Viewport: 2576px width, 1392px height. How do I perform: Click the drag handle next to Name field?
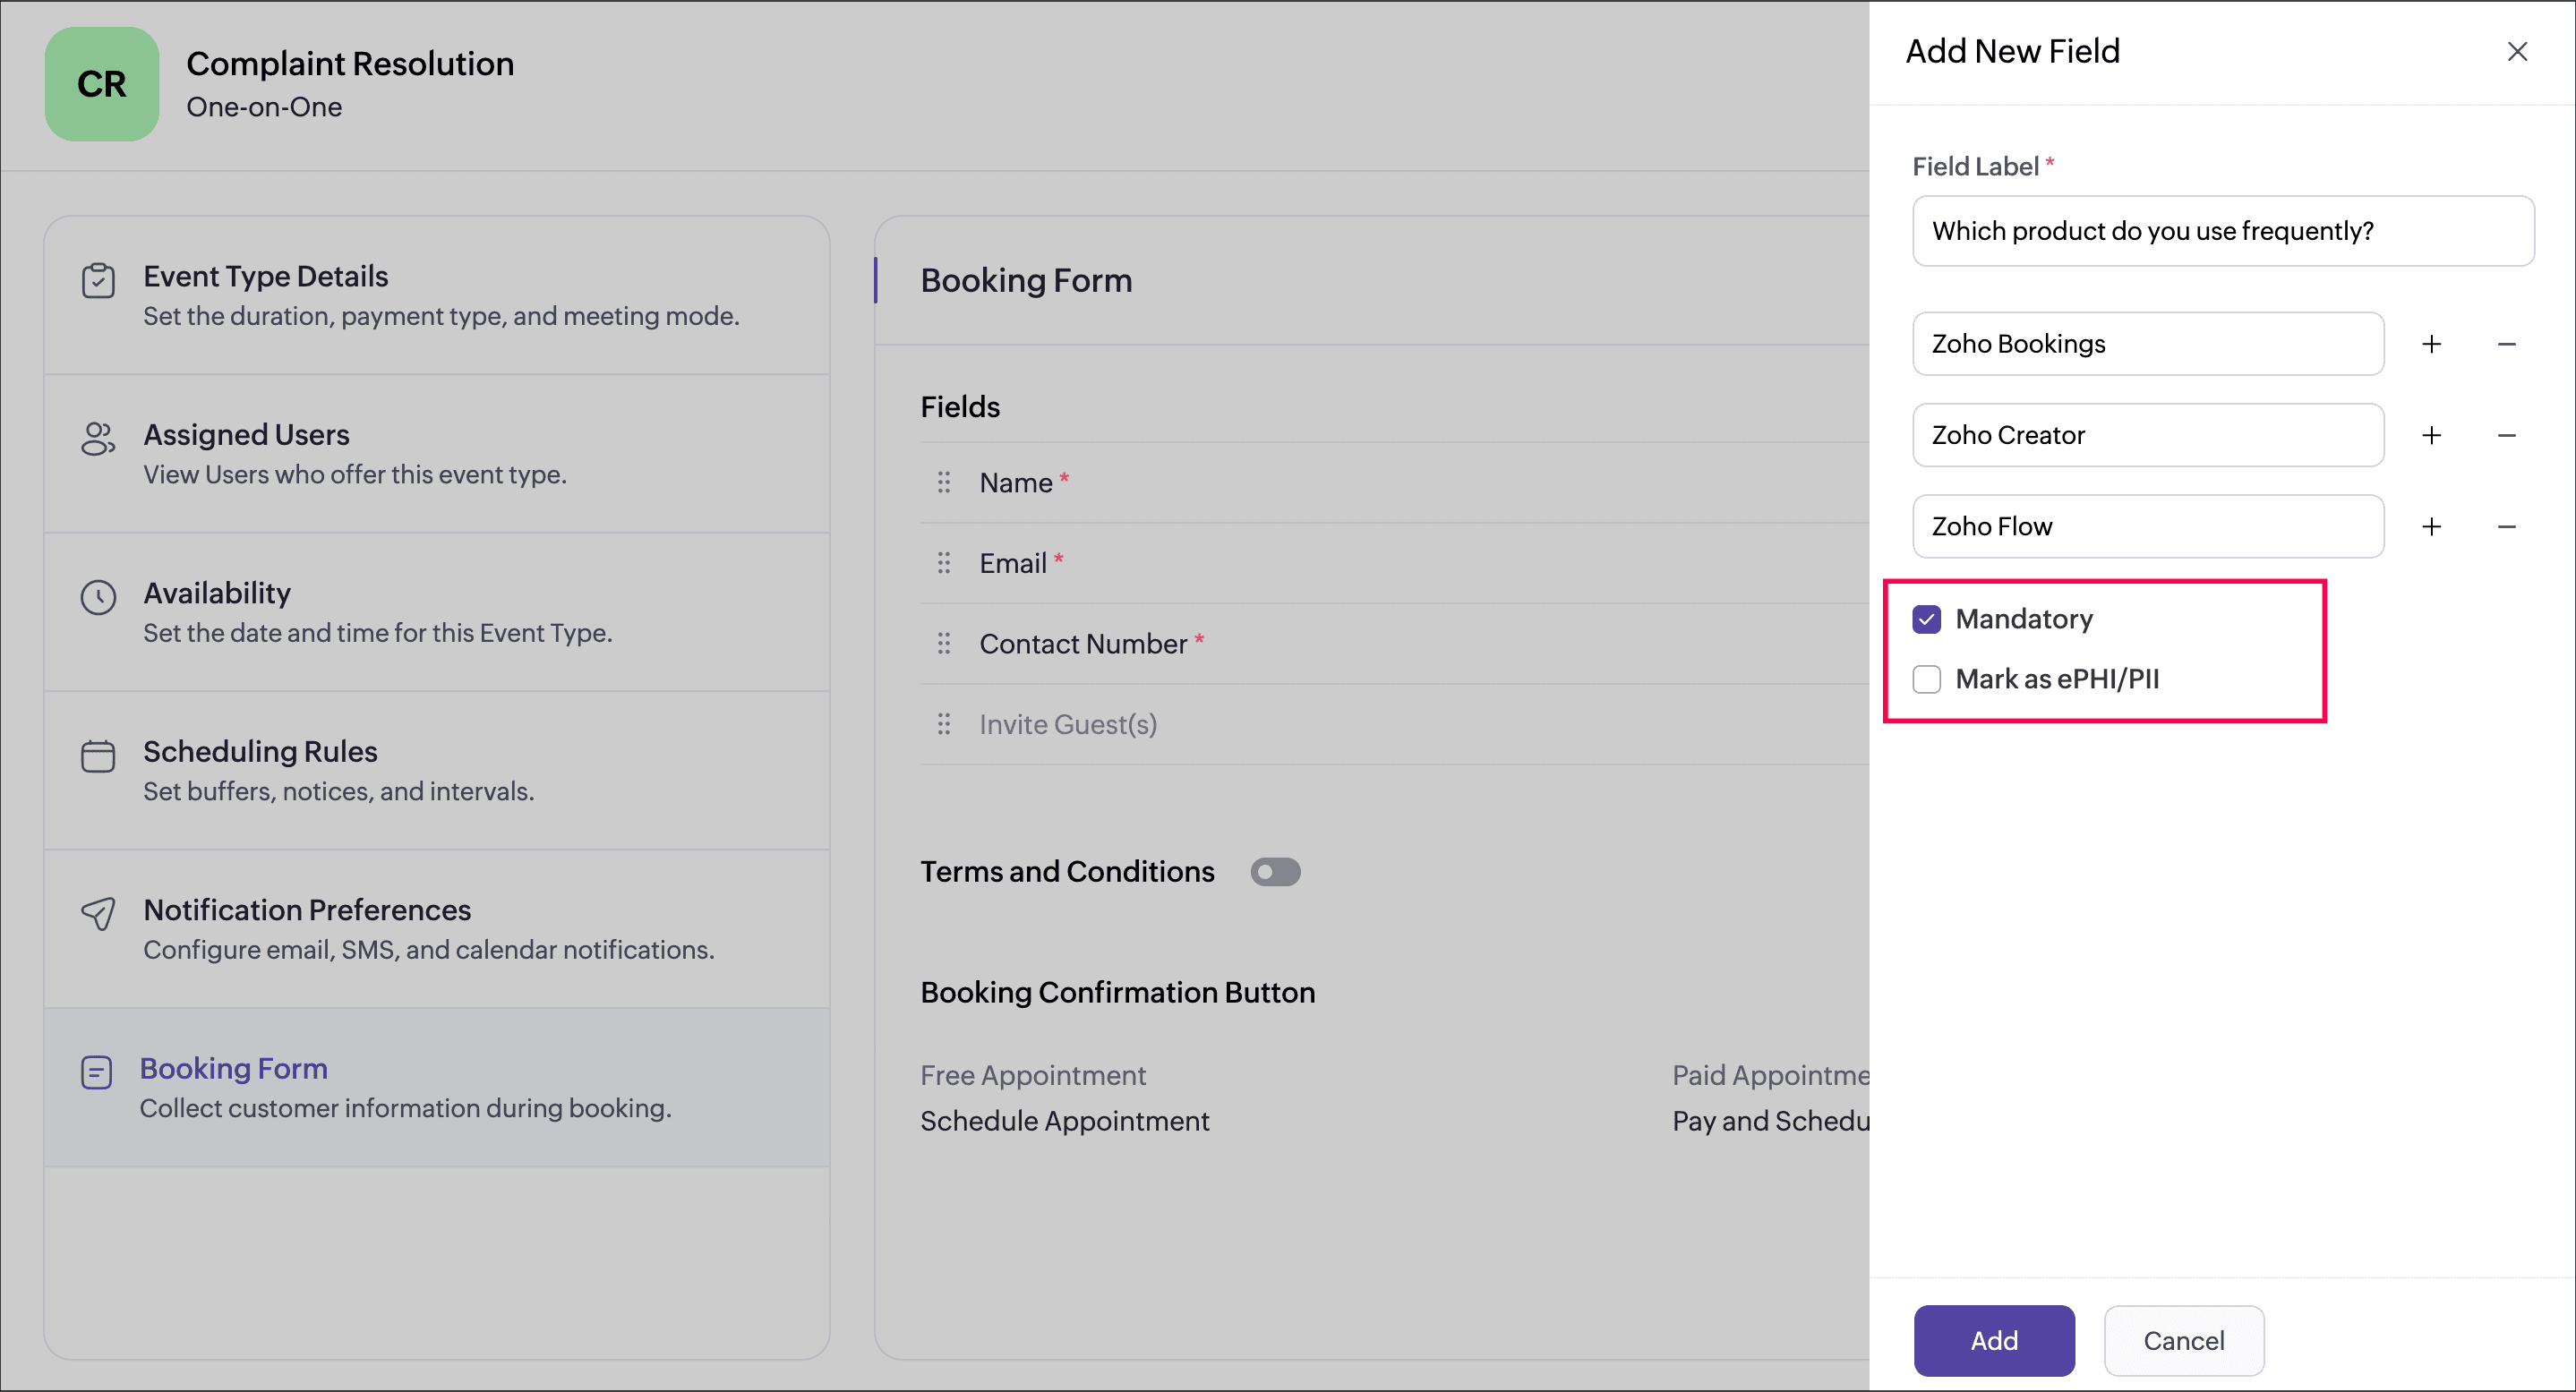[943, 483]
